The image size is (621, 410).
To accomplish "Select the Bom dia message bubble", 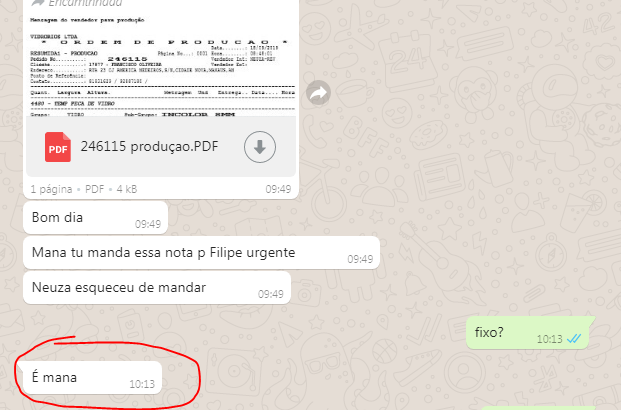I will pos(95,217).
